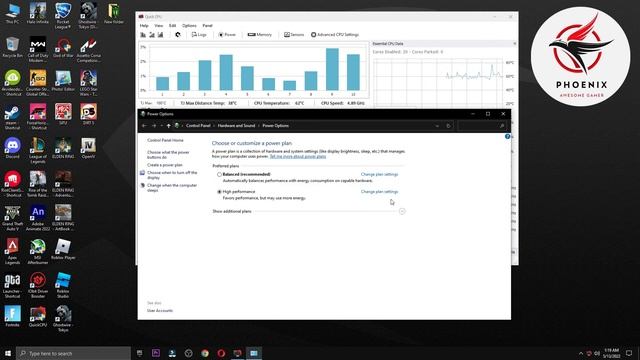This screenshot has width=640, height=360.
Task: Open Tell me more about power plans link
Action: pos(298,156)
